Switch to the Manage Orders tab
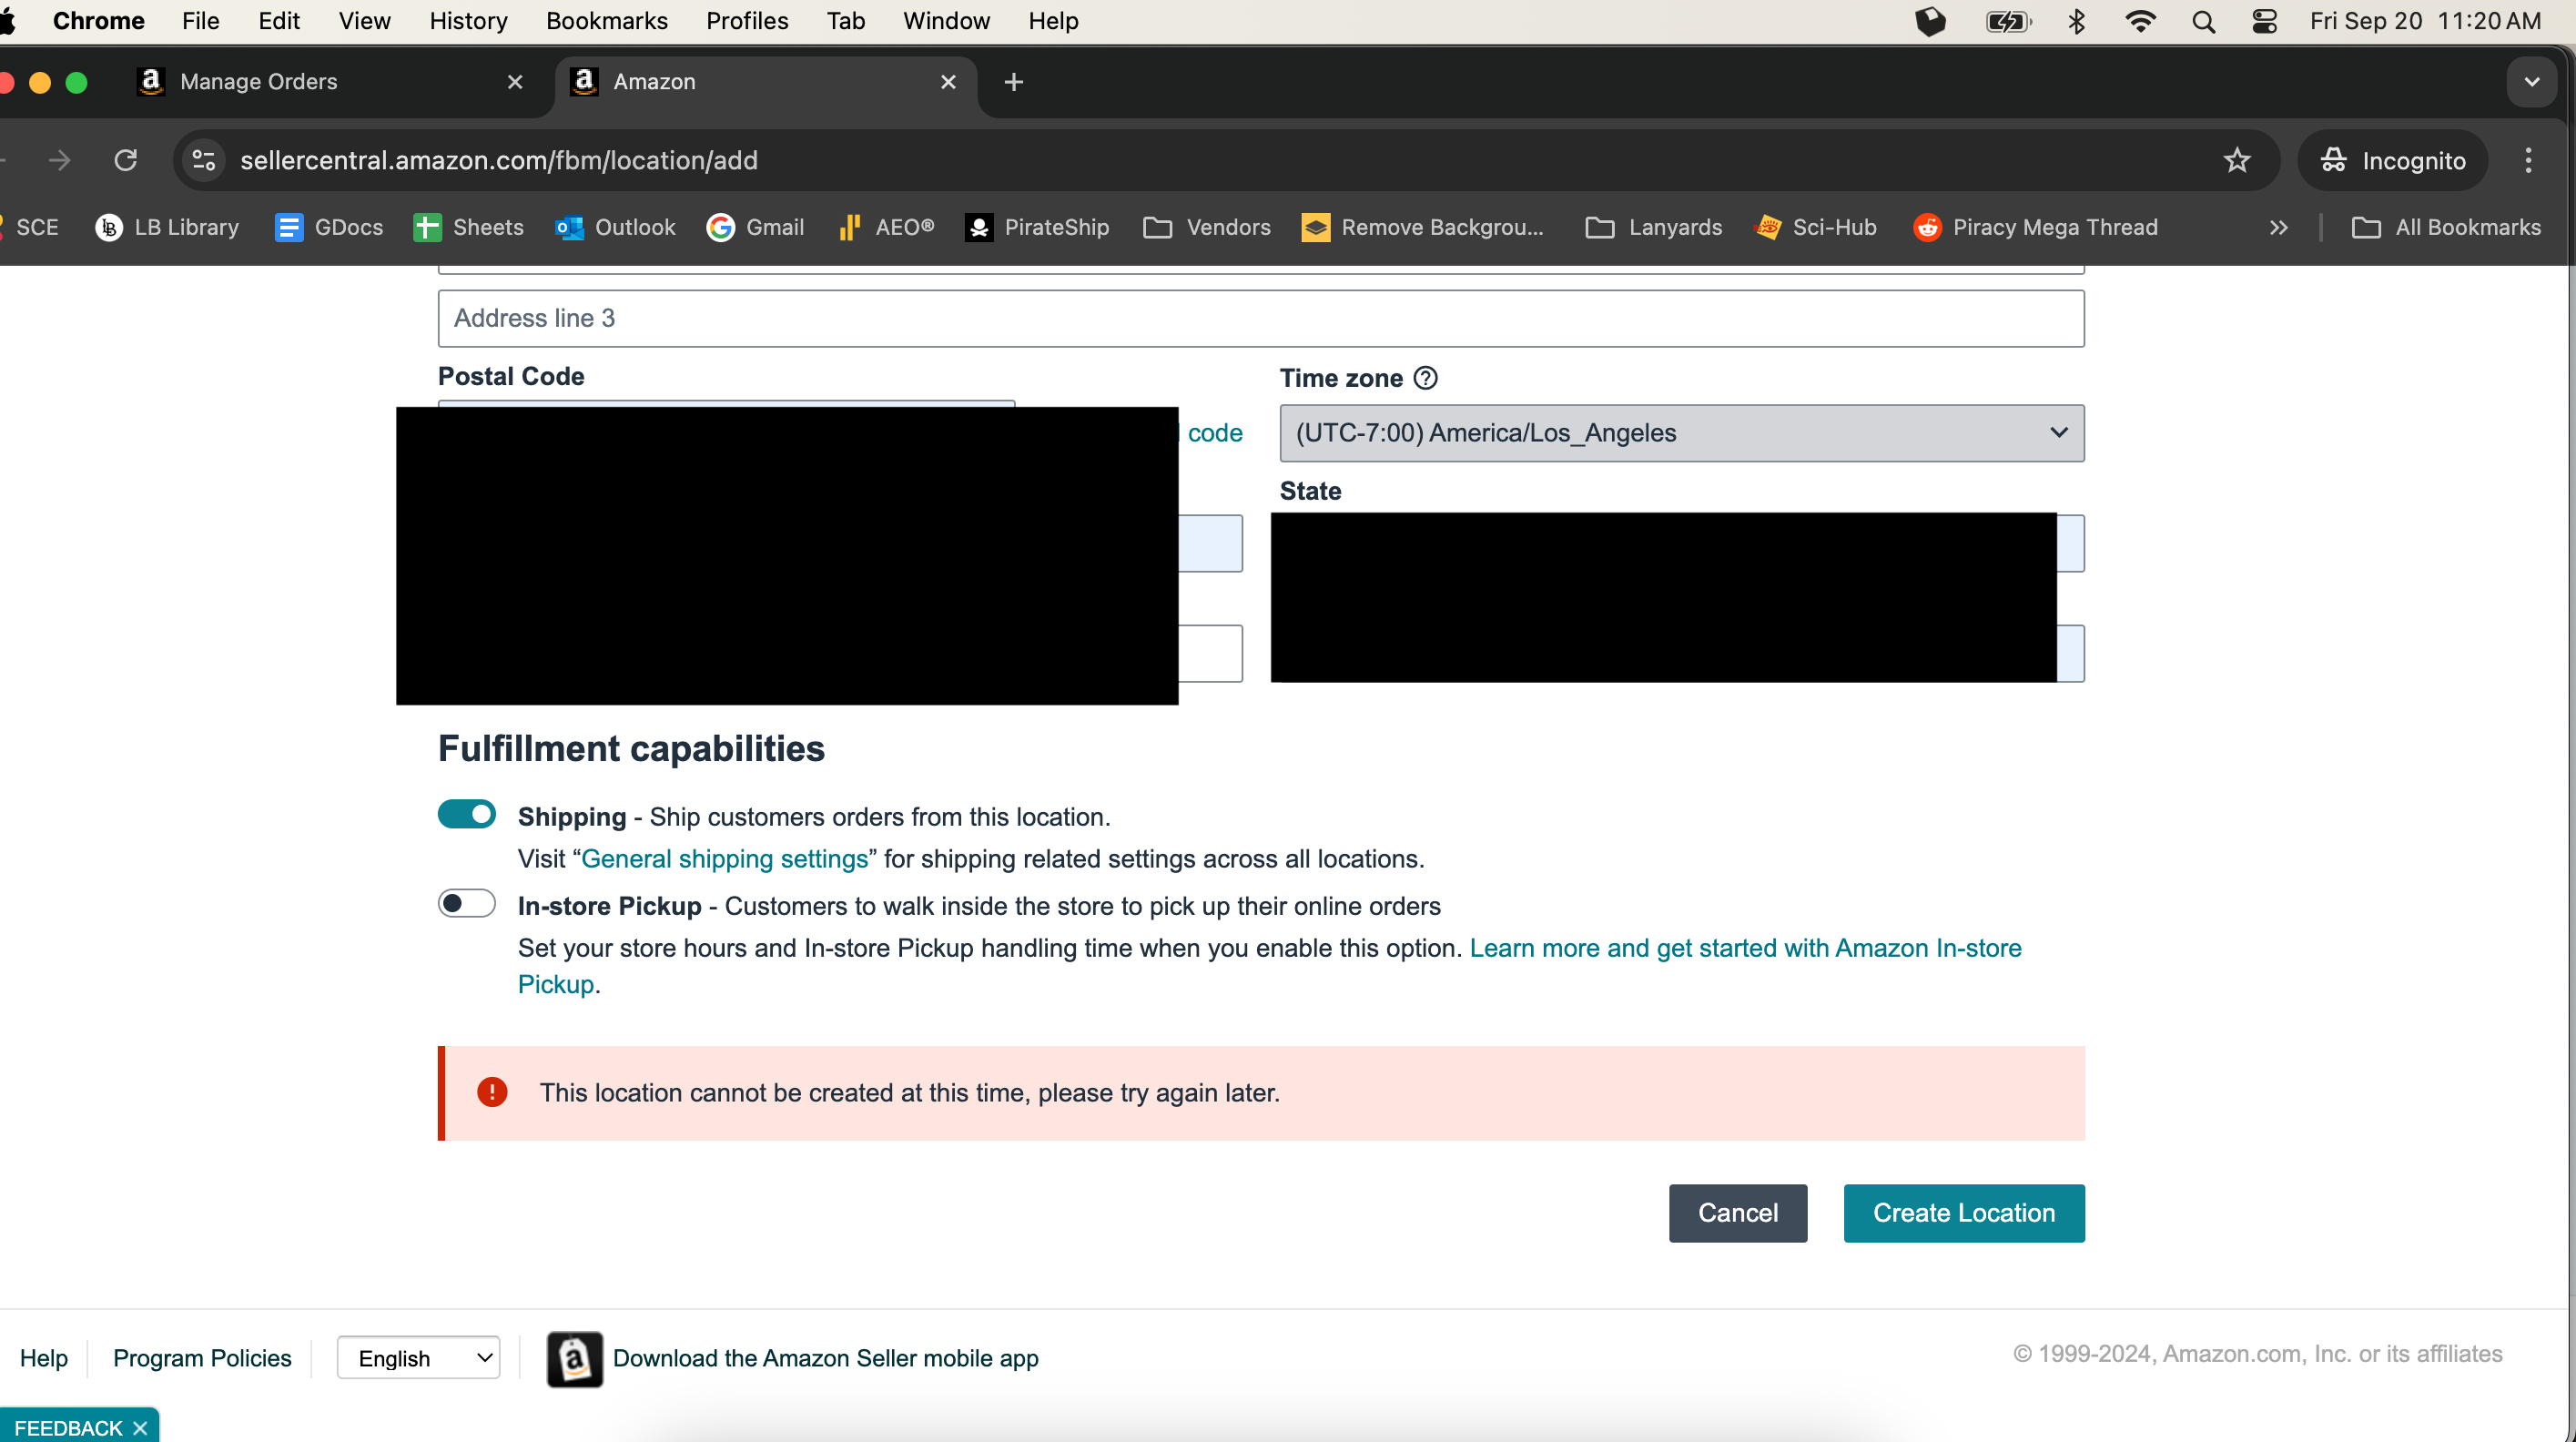This screenshot has width=2576, height=1442. pos(330,82)
